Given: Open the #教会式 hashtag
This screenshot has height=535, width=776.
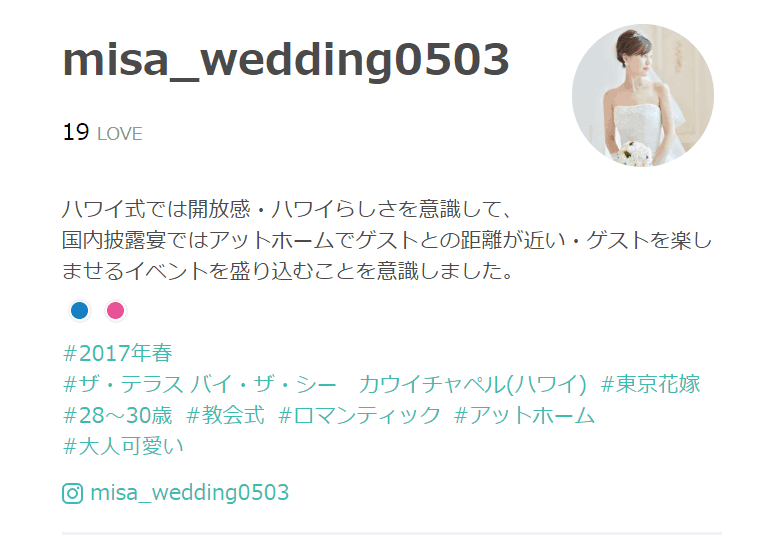Looking at the screenshot, I should pyautogui.click(x=225, y=416).
